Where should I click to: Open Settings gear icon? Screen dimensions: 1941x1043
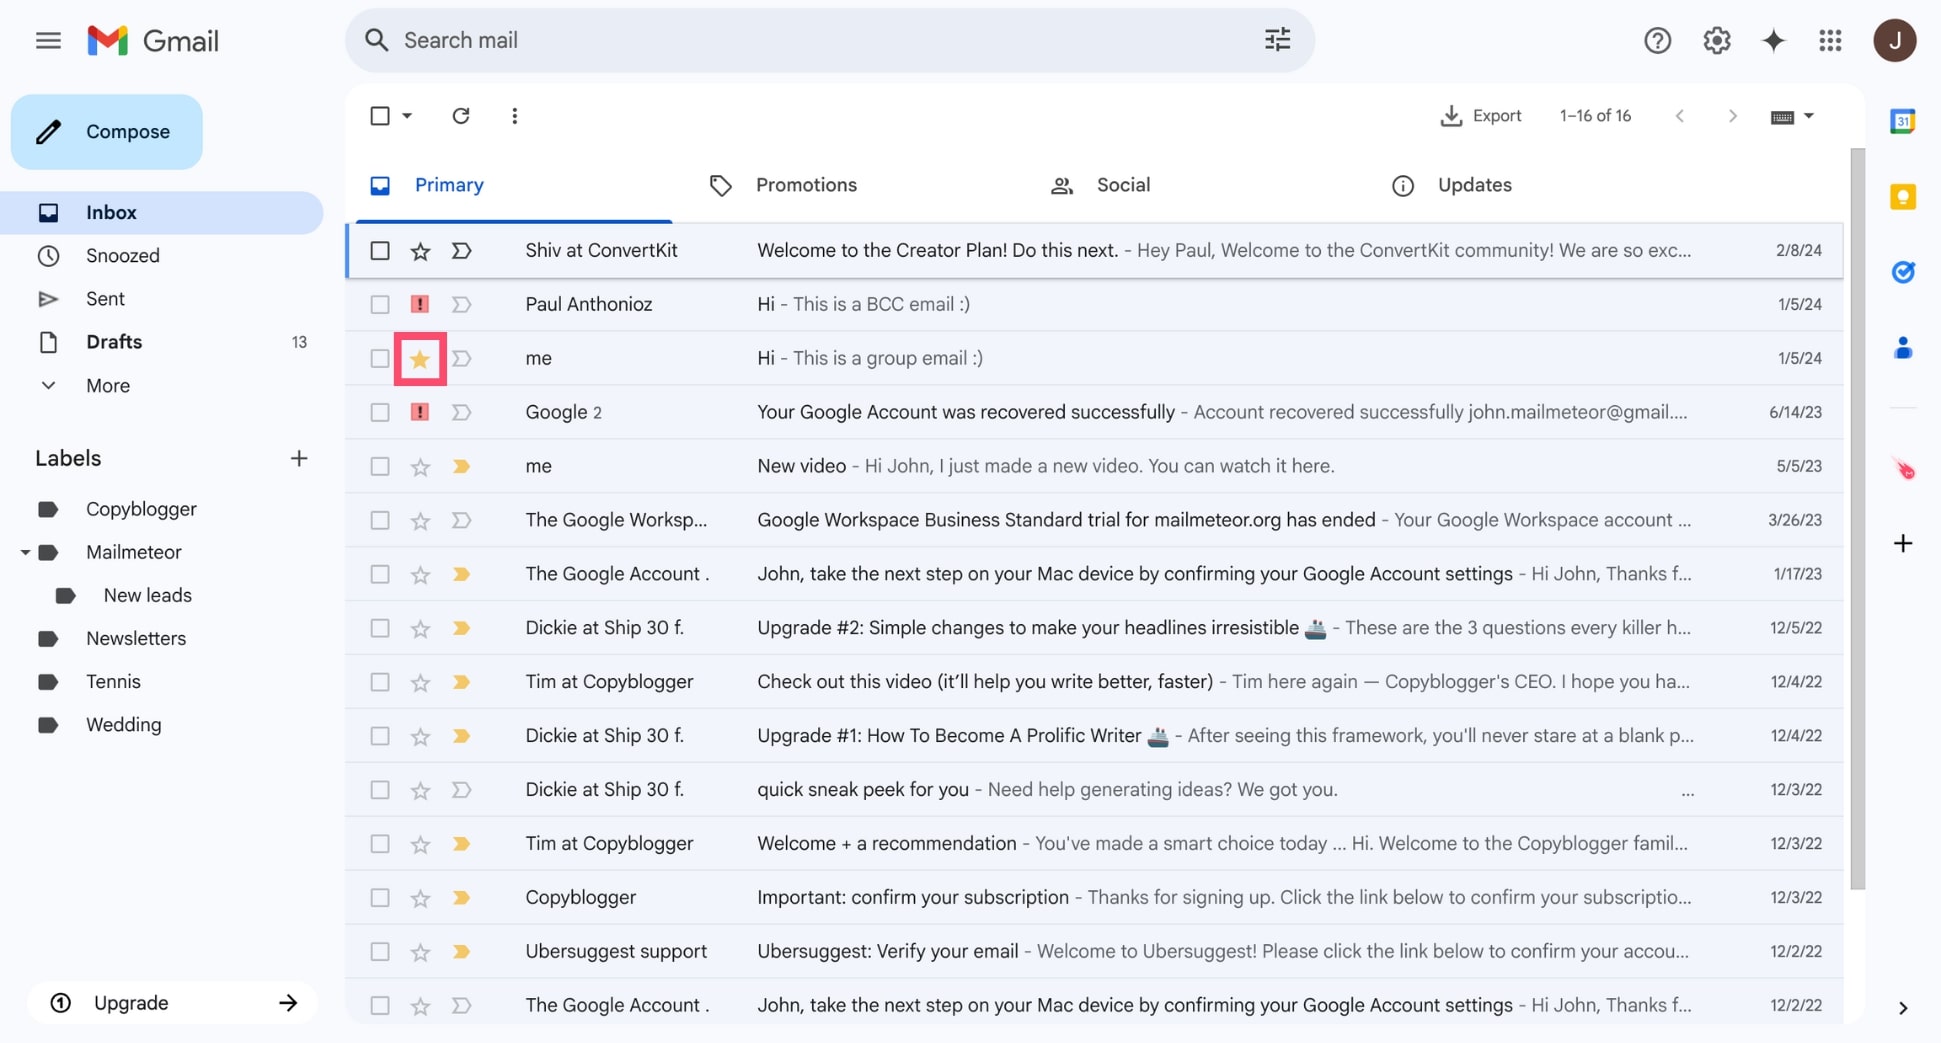coord(1716,41)
